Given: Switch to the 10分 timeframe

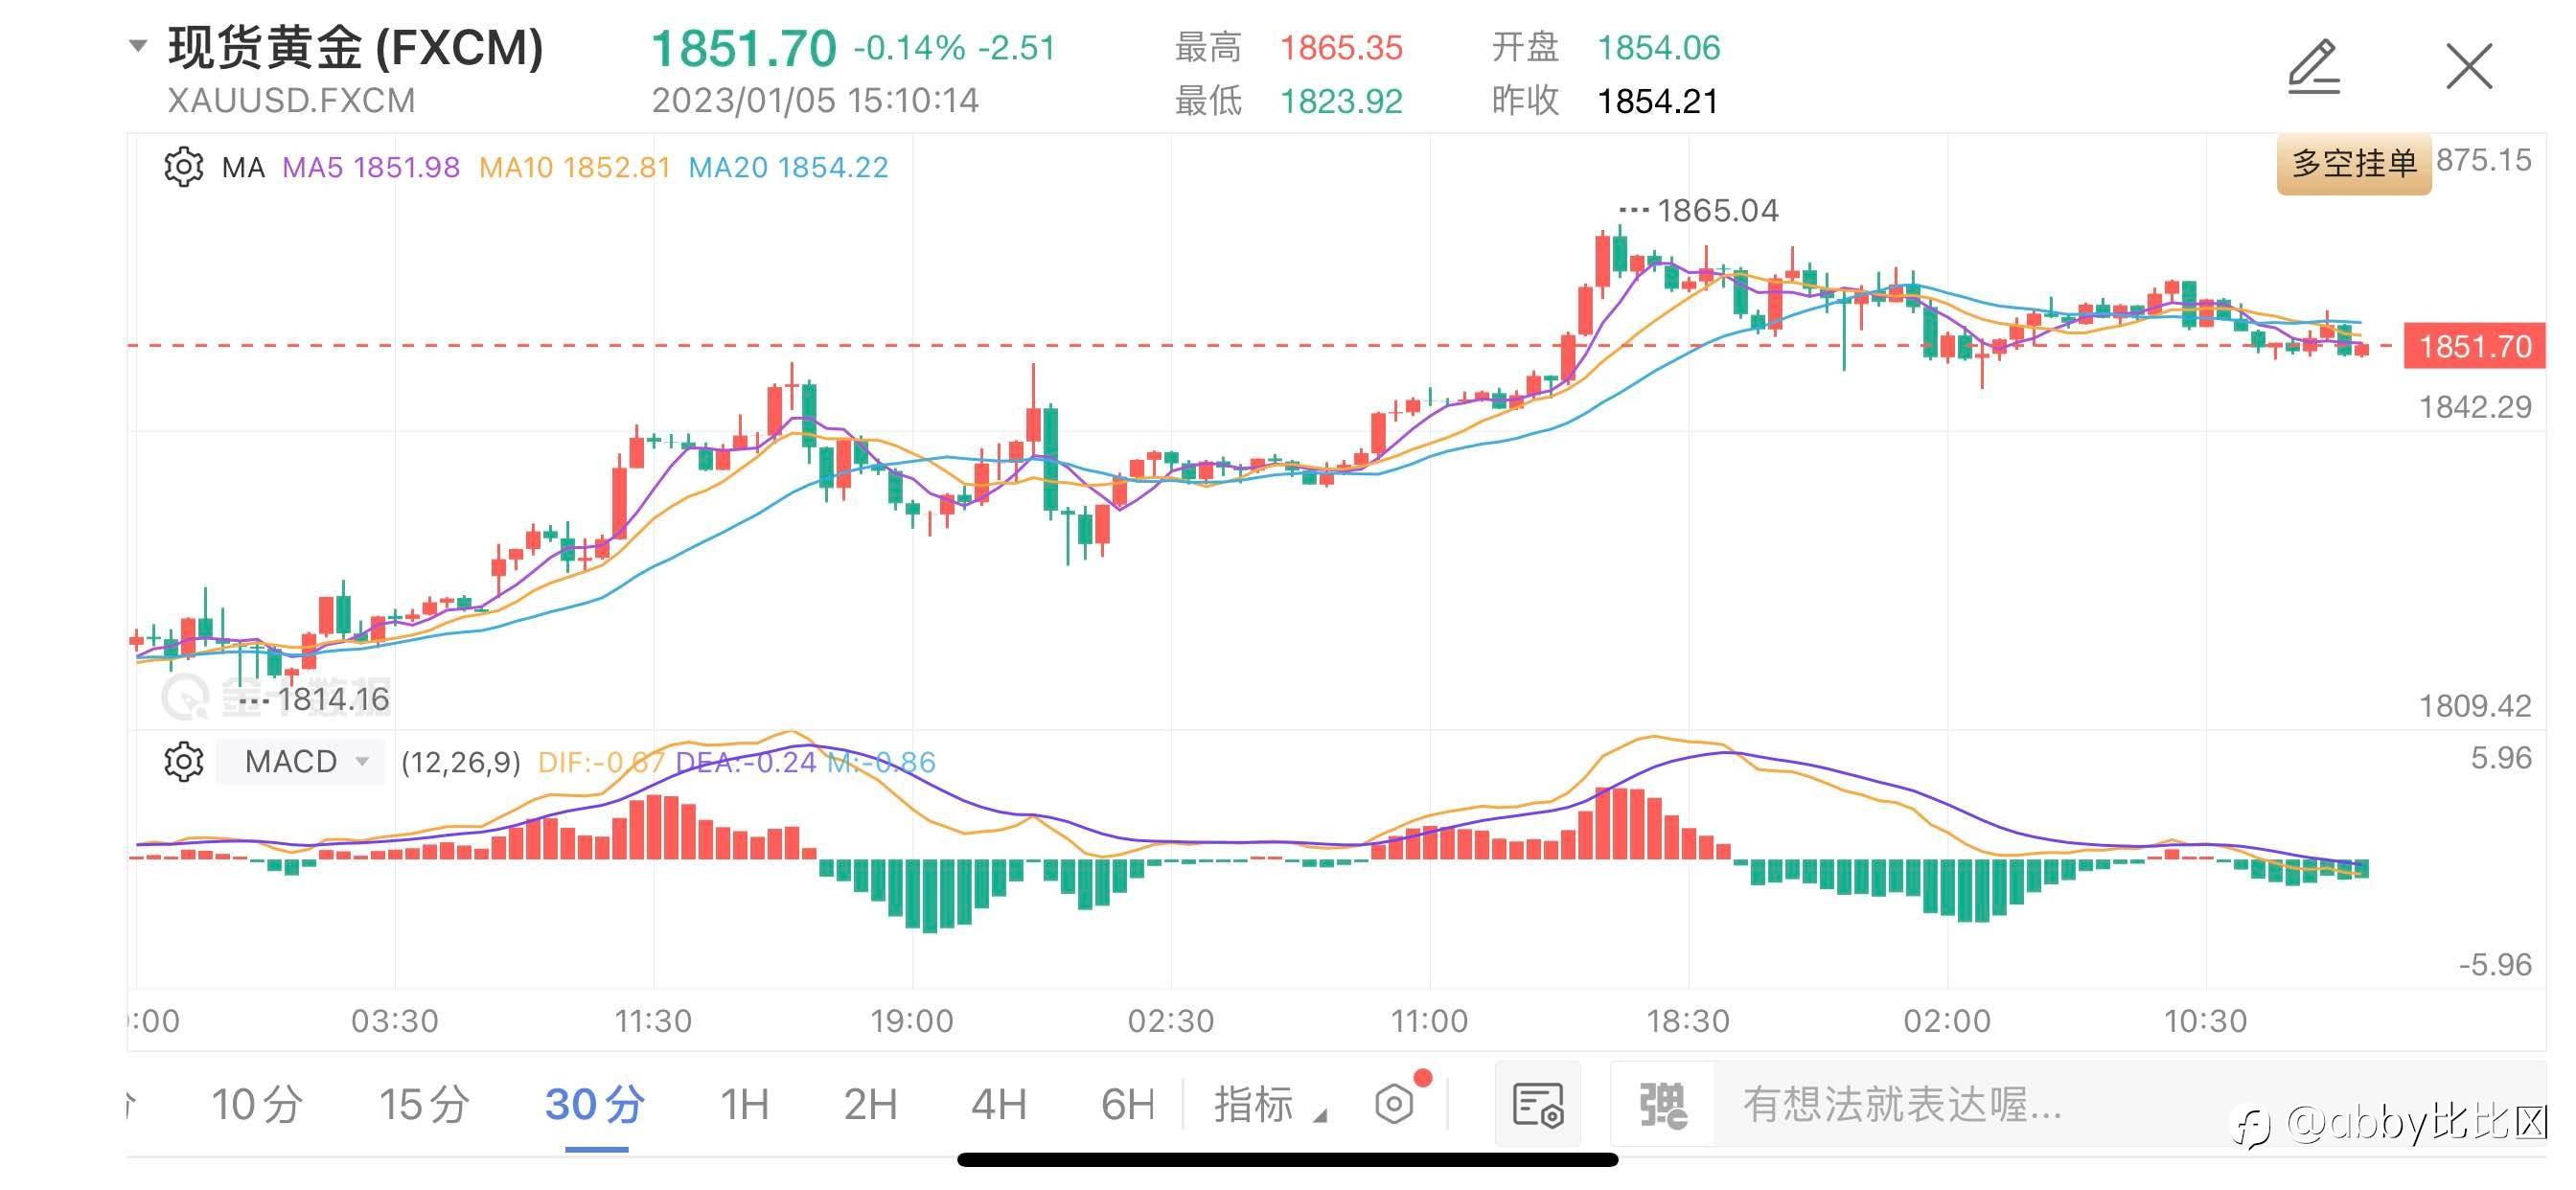Looking at the screenshot, I should coord(257,1105).
